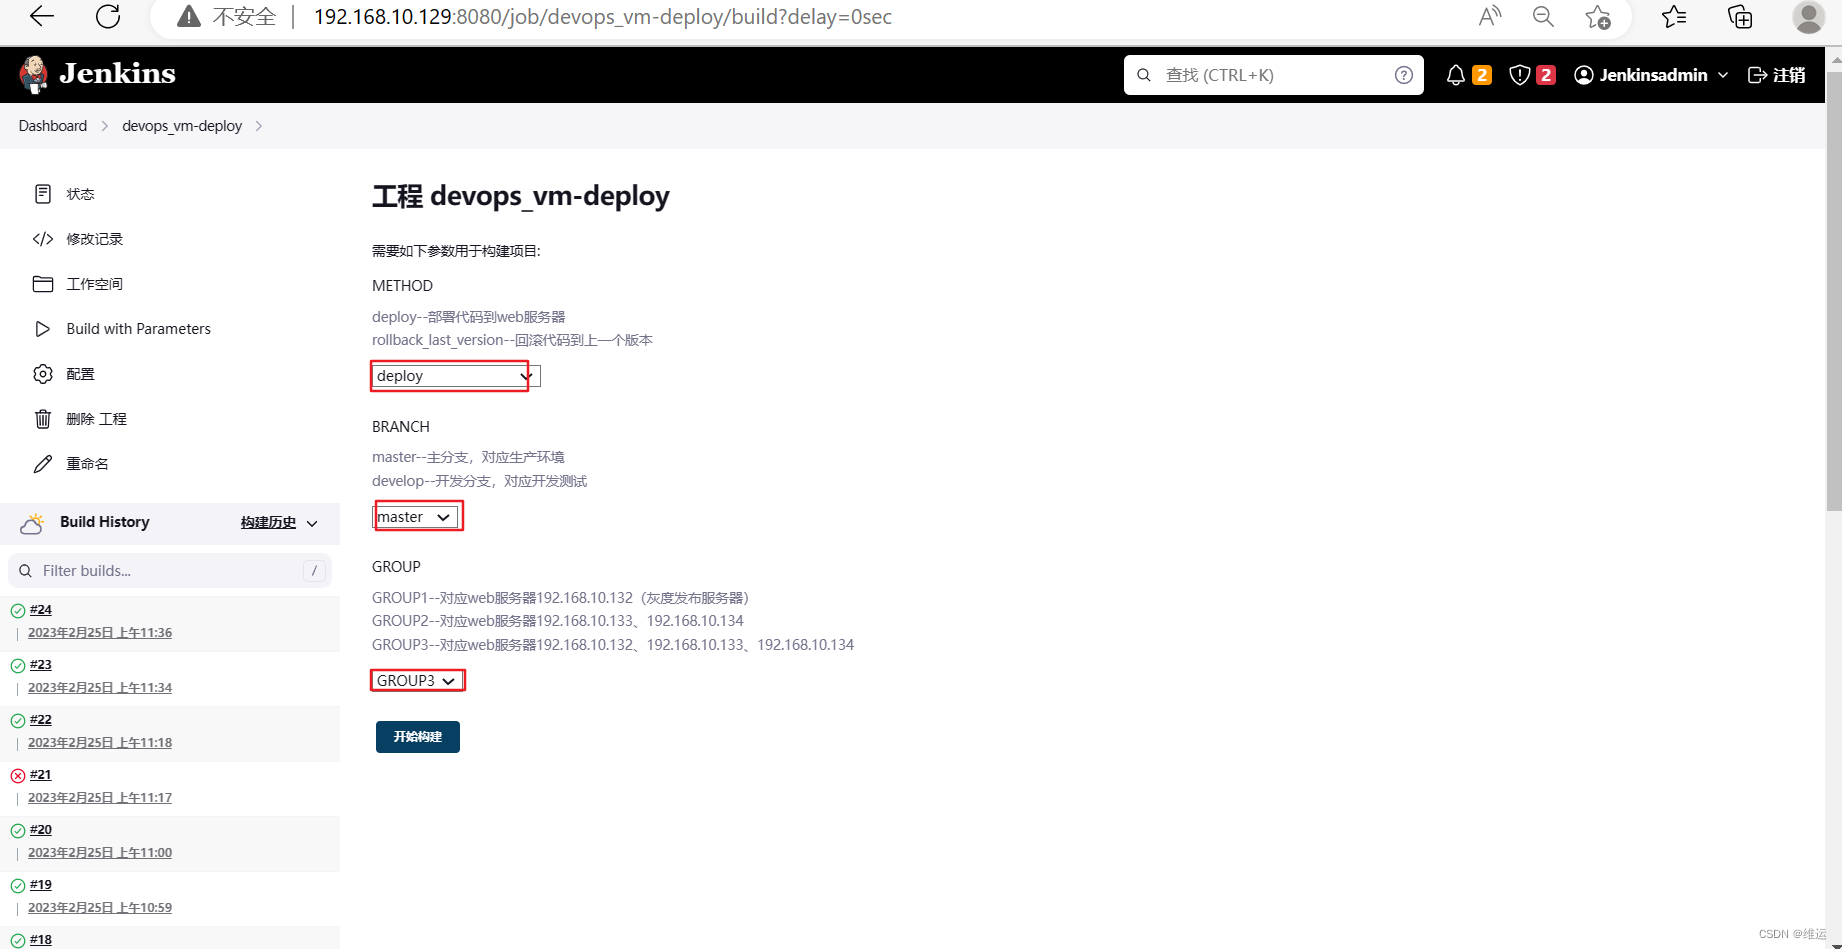
Task: Reload the page with refresh icon
Action: [108, 16]
